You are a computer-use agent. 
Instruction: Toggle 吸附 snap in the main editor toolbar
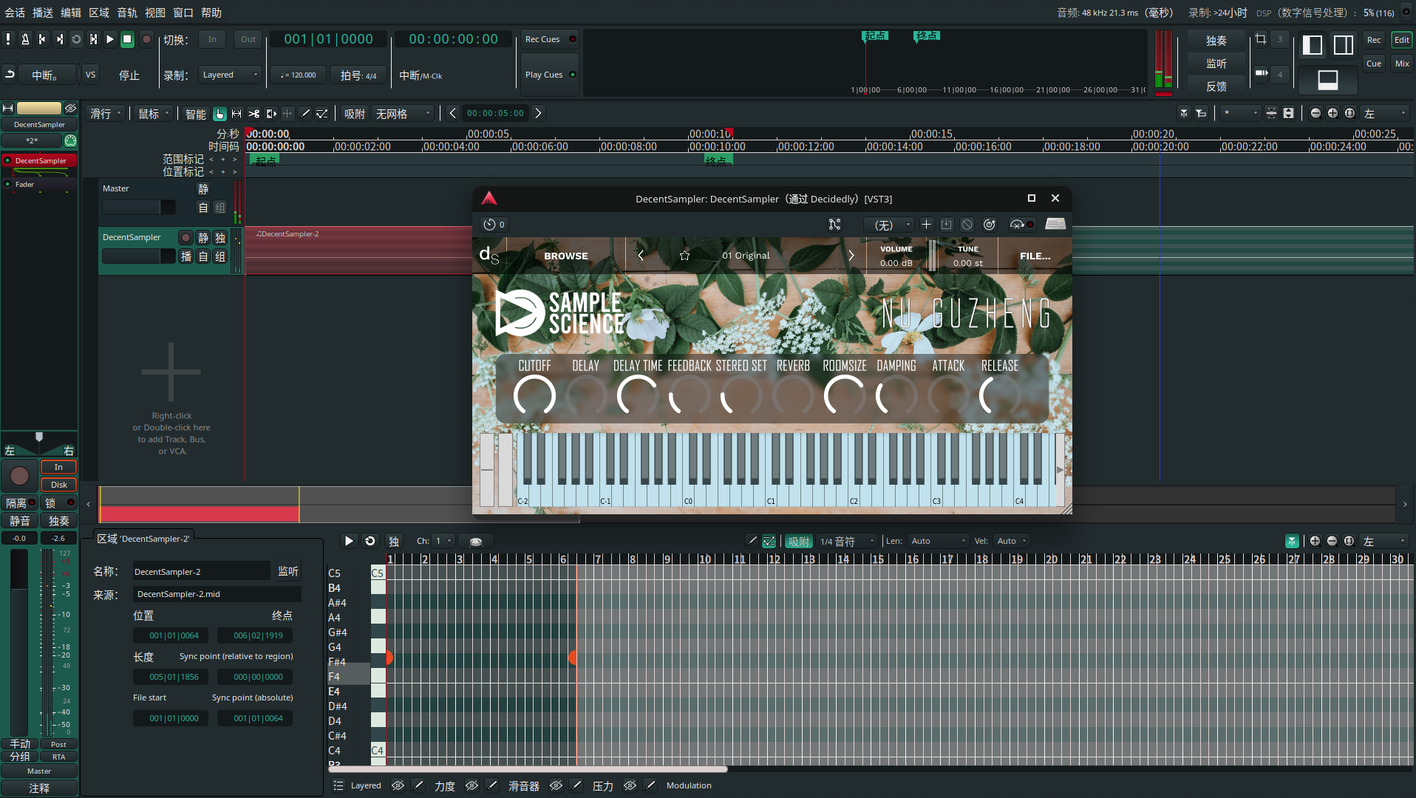[x=355, y=114]
